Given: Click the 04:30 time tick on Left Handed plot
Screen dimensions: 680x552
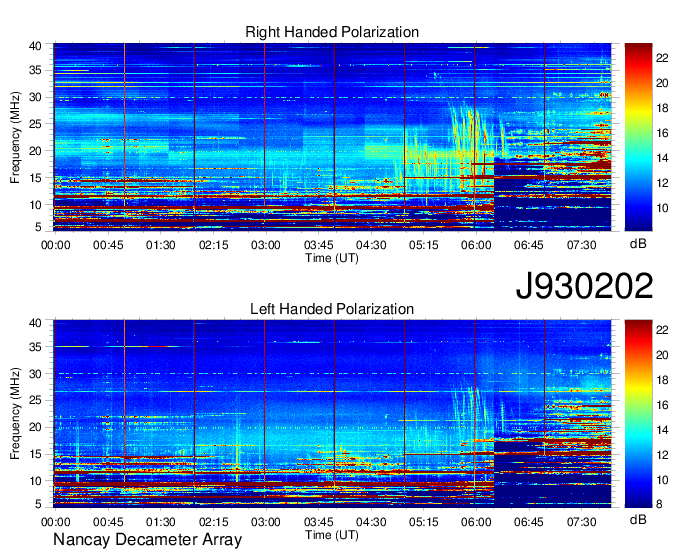Looking at the screenshot, I should (x=371, y=522).
